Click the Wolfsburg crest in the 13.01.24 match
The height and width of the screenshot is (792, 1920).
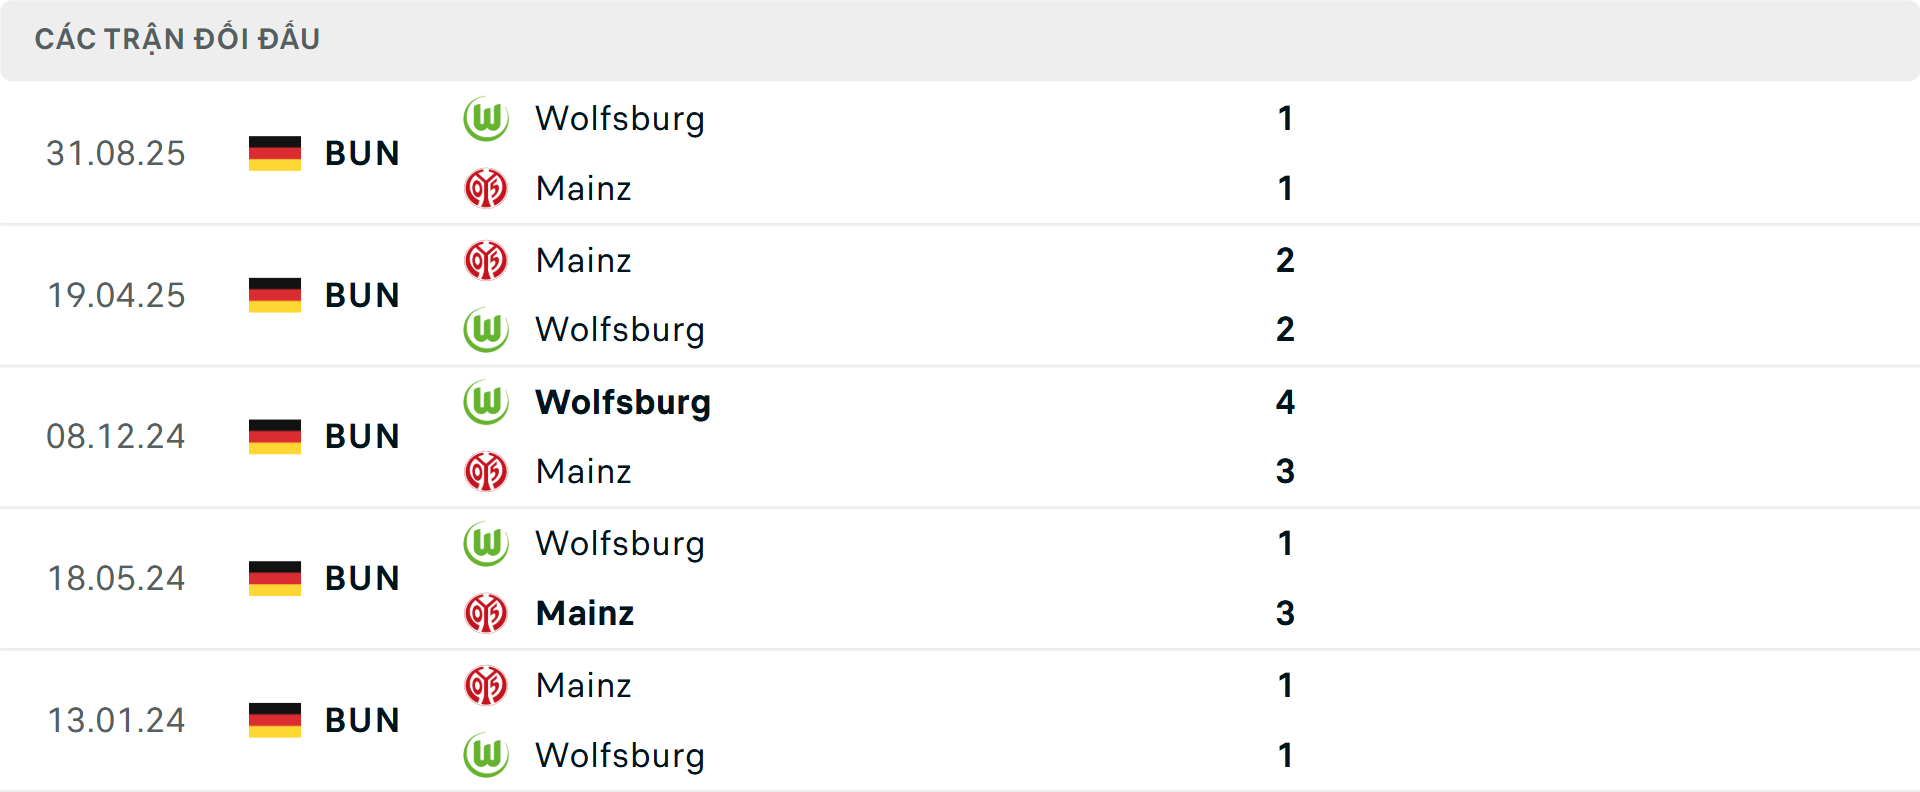click(487, 756)
